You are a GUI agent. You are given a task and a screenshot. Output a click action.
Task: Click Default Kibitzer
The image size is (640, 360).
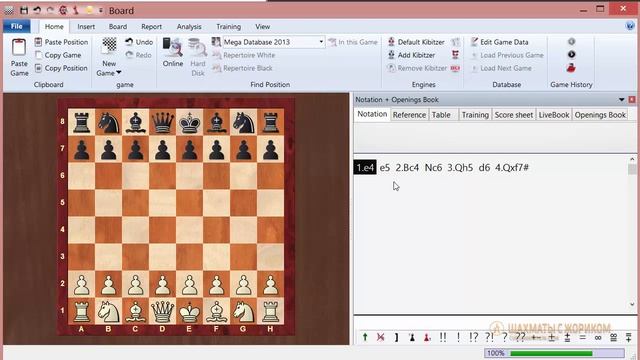(416, 42)
